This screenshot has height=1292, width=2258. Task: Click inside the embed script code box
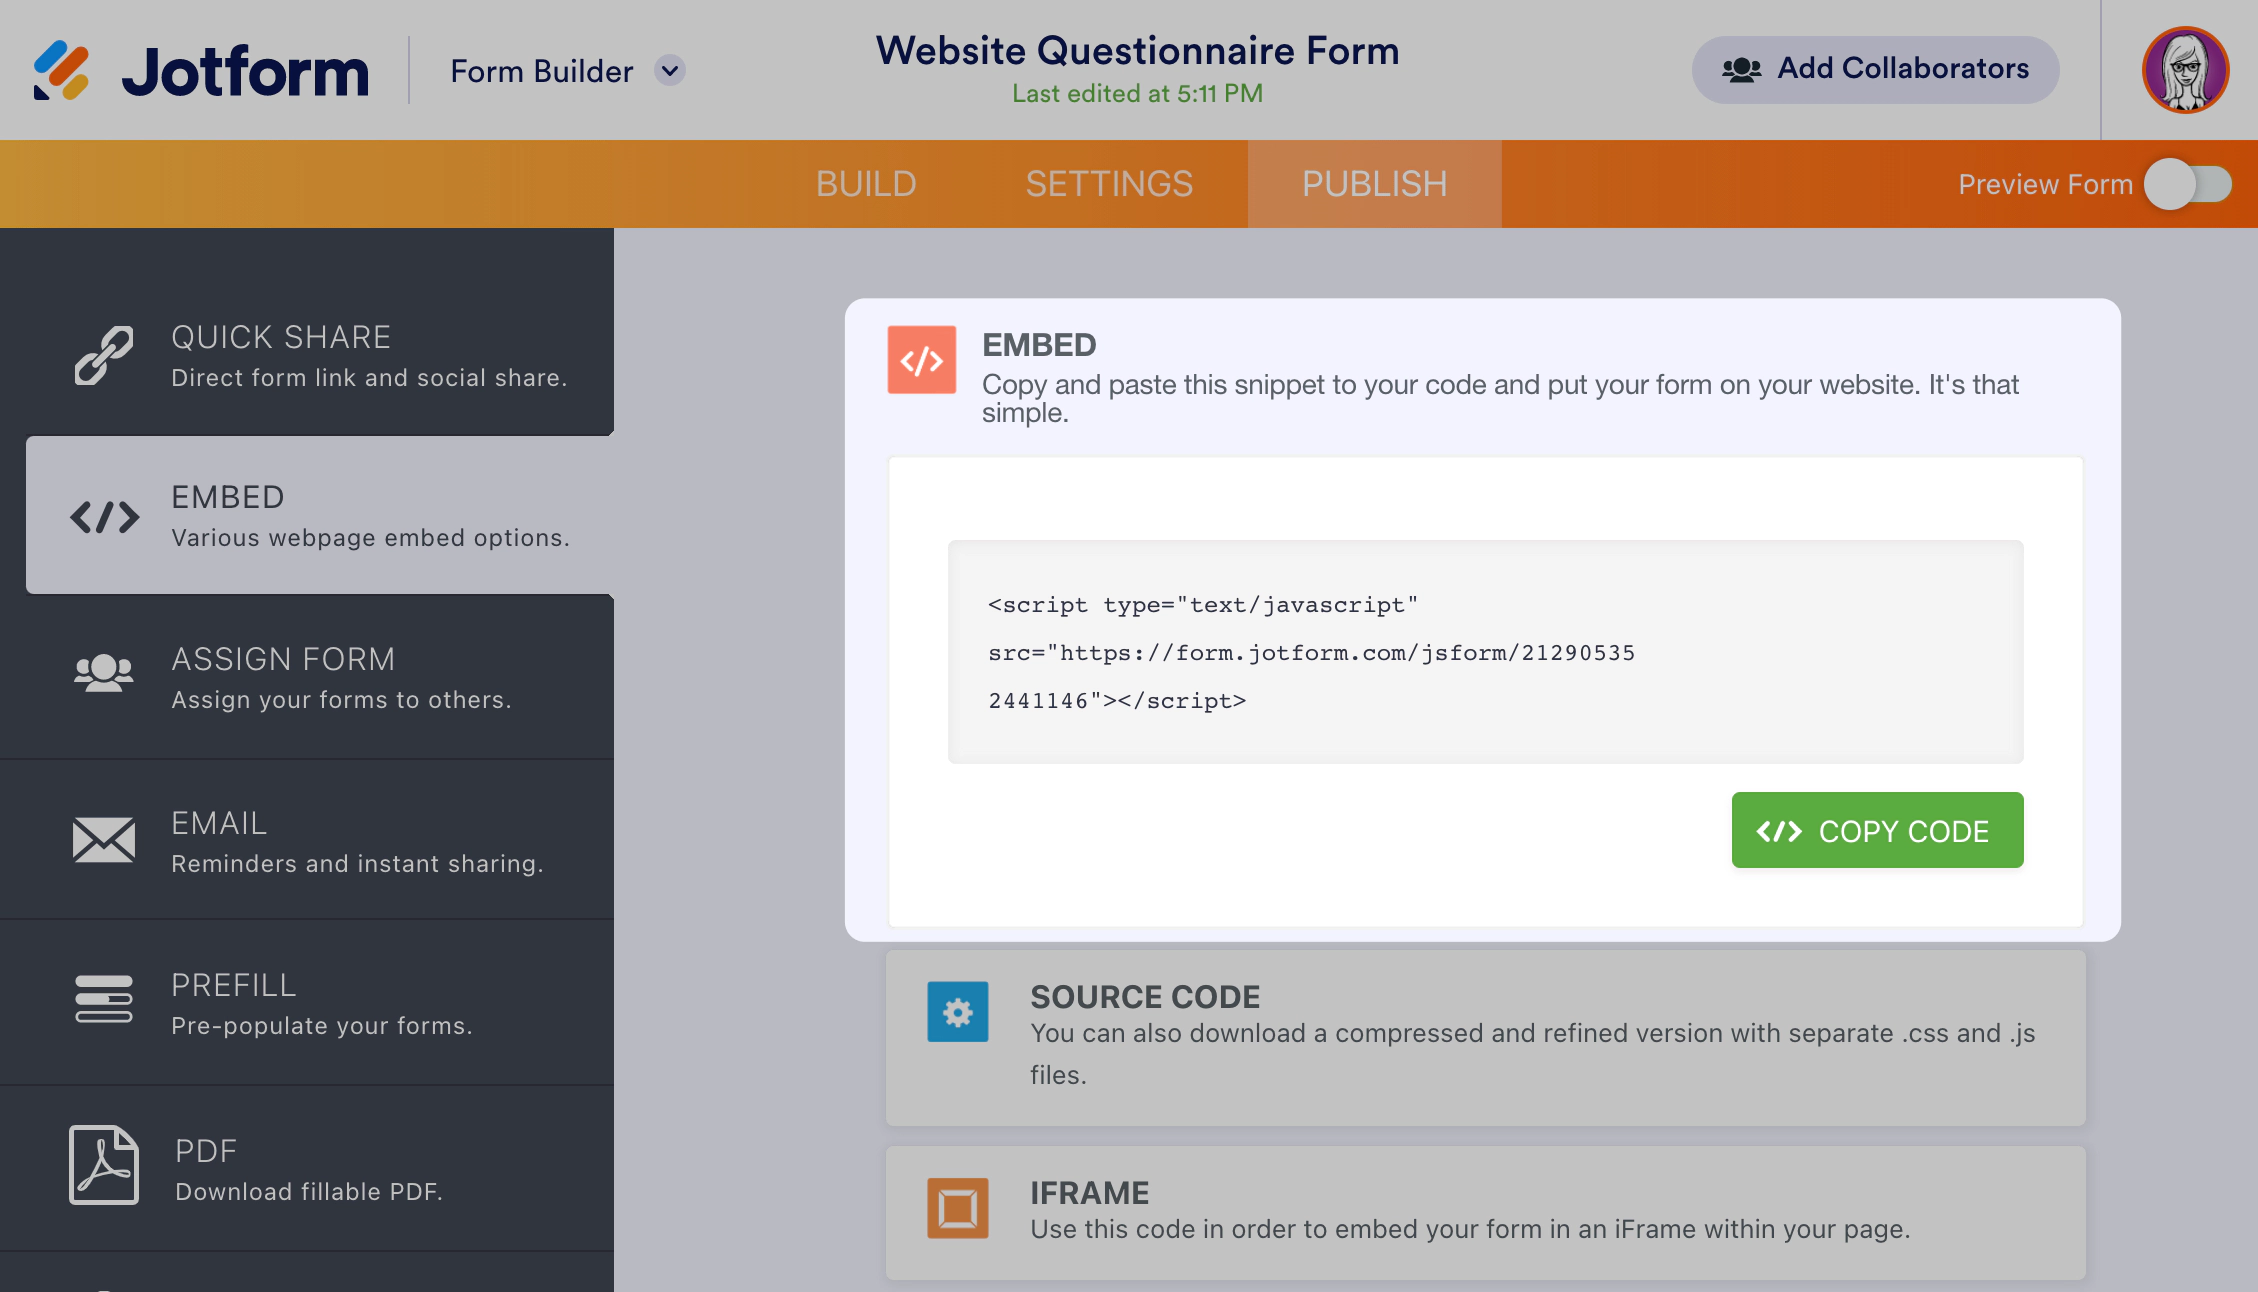[x=1484, y=652]
